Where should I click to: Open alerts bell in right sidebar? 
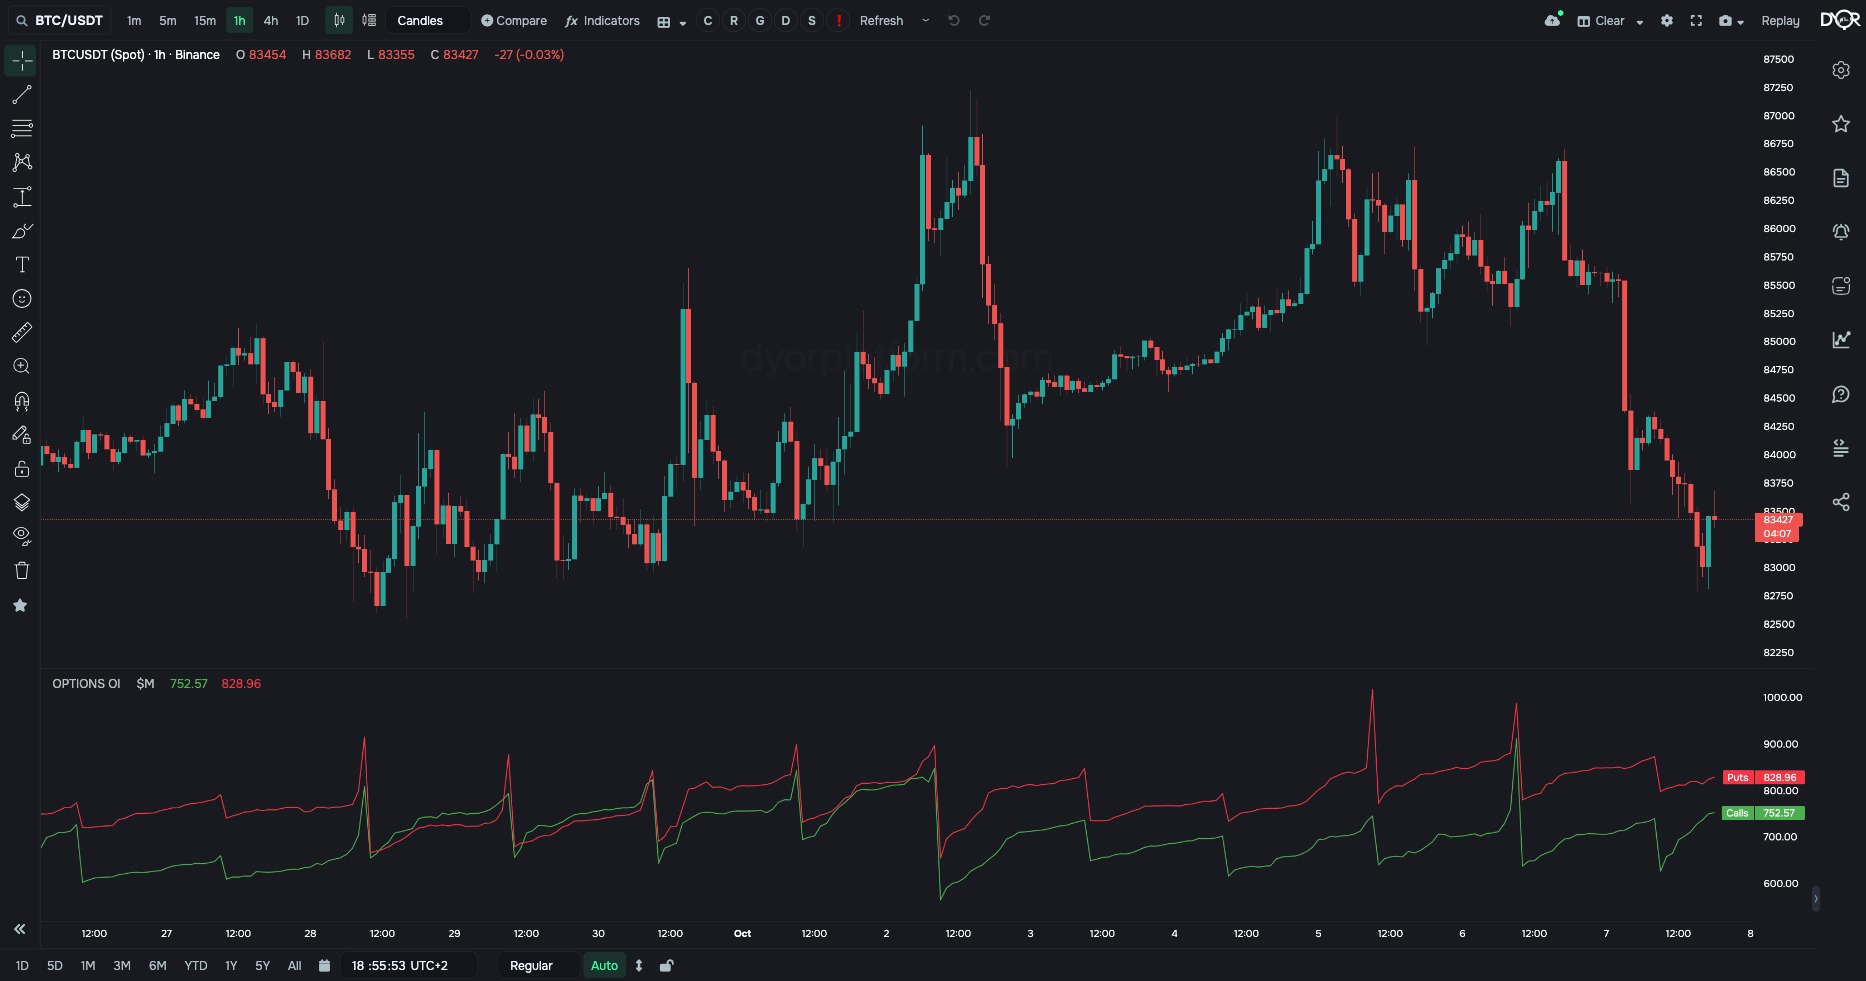(x=1841, y=232)
